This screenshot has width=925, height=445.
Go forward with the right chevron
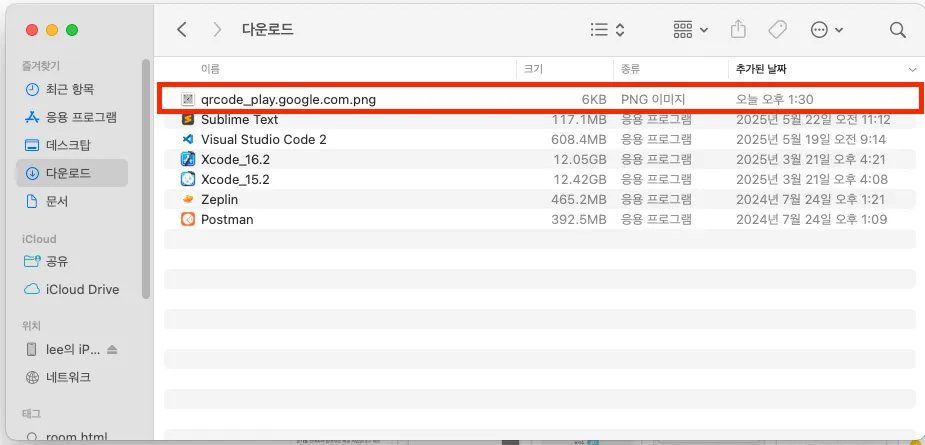217,30
